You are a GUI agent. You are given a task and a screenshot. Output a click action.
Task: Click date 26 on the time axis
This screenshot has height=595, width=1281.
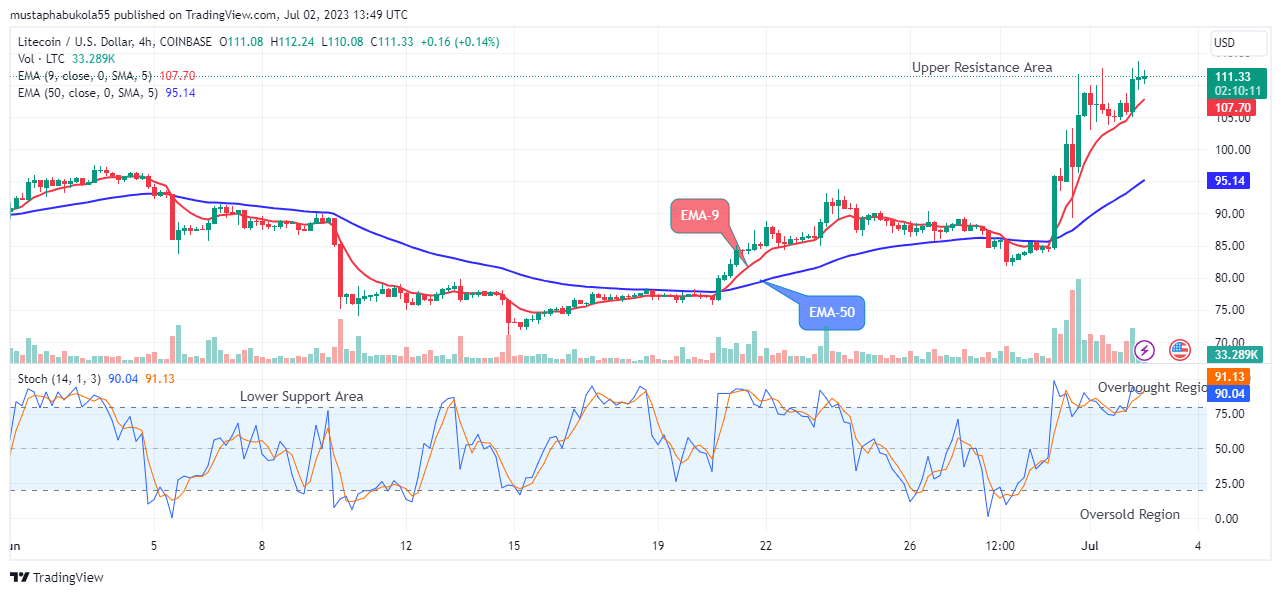coord(909,546)
